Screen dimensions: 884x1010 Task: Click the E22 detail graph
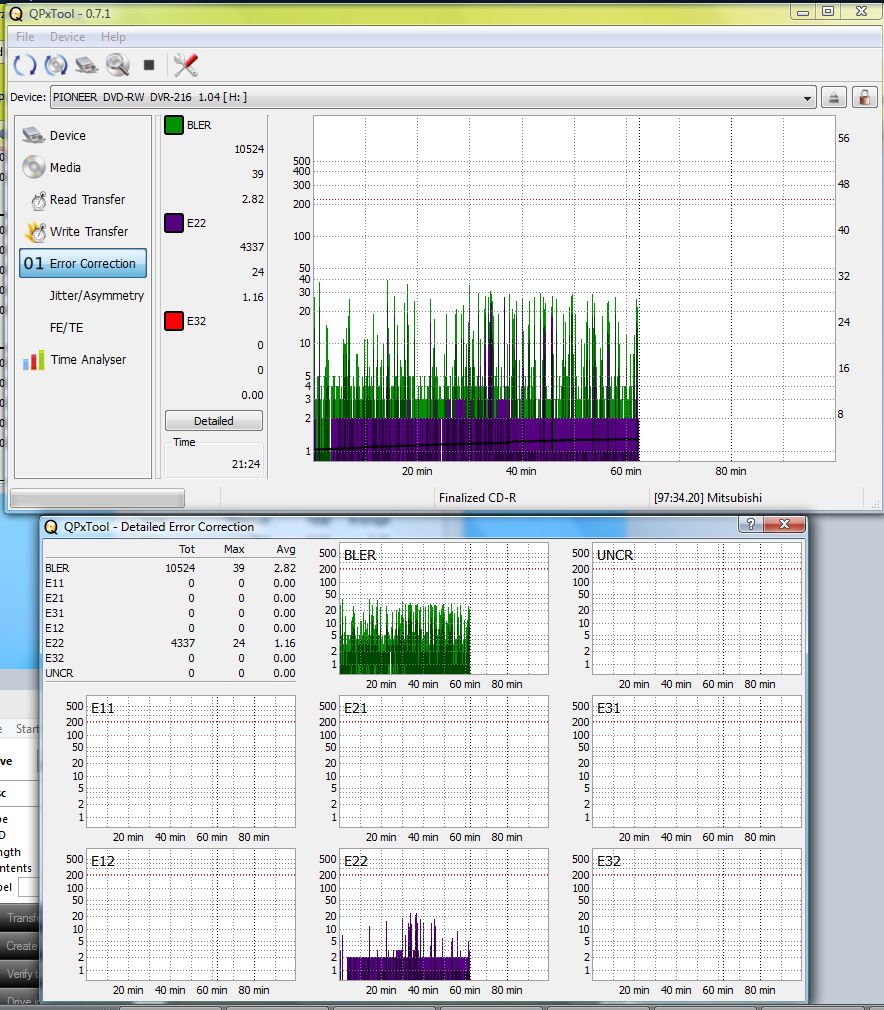(x=444, y=915)
